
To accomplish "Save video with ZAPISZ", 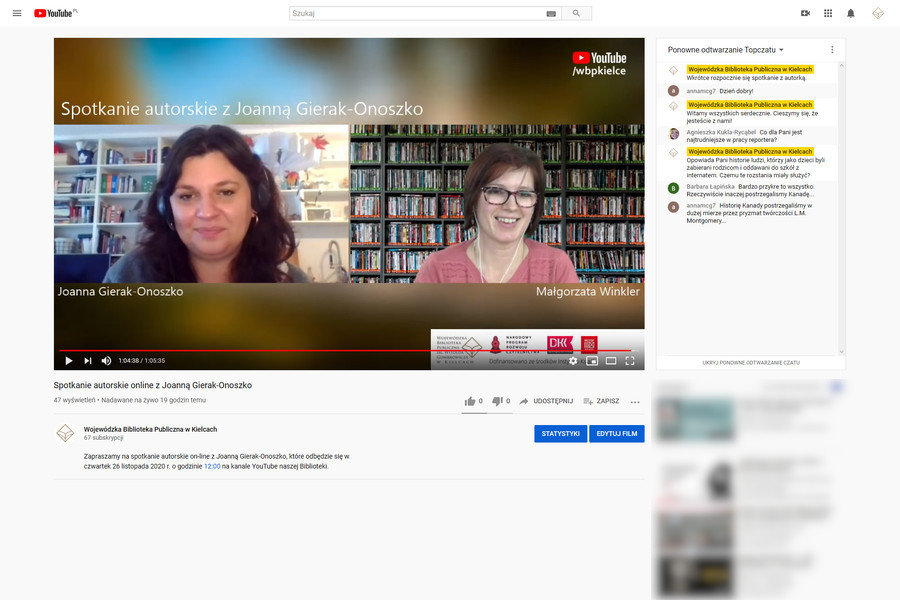I will click(x=601, y=401).
